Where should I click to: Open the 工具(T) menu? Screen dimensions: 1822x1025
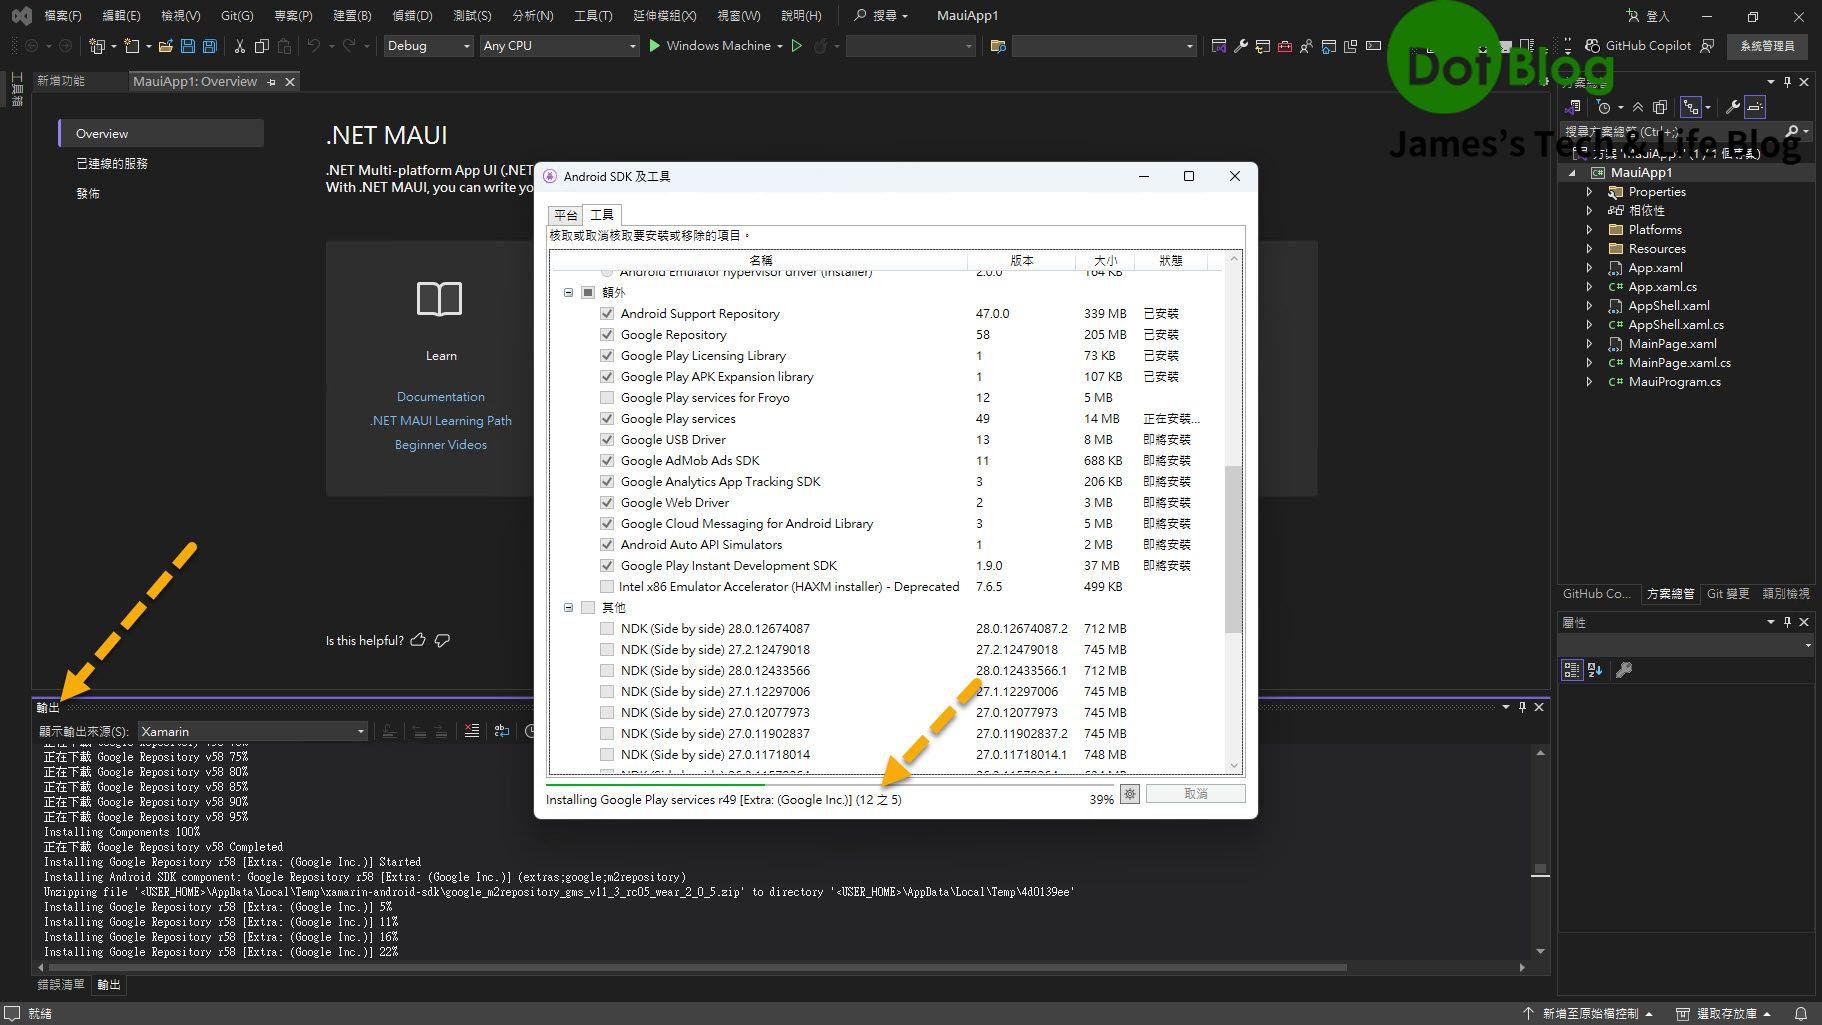click(592, 15)
